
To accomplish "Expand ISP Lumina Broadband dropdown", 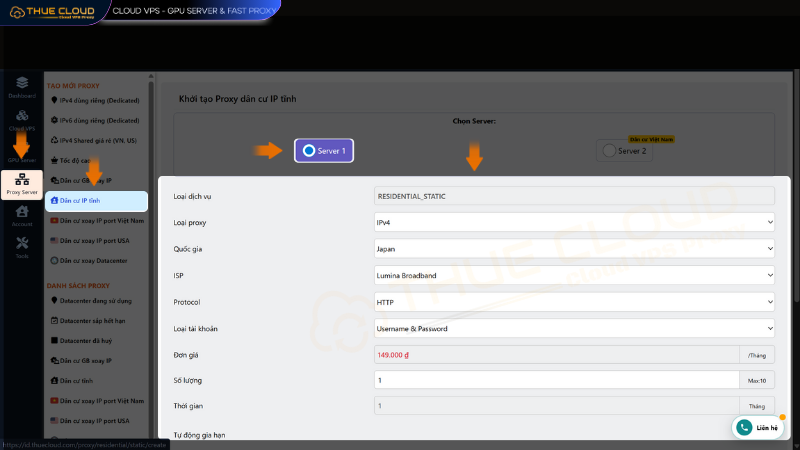I will (574, 276).
